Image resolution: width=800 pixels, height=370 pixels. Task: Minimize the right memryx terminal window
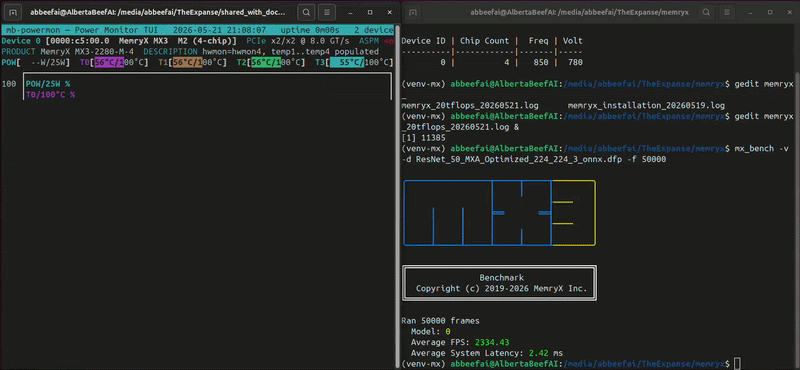pos(752,12)
